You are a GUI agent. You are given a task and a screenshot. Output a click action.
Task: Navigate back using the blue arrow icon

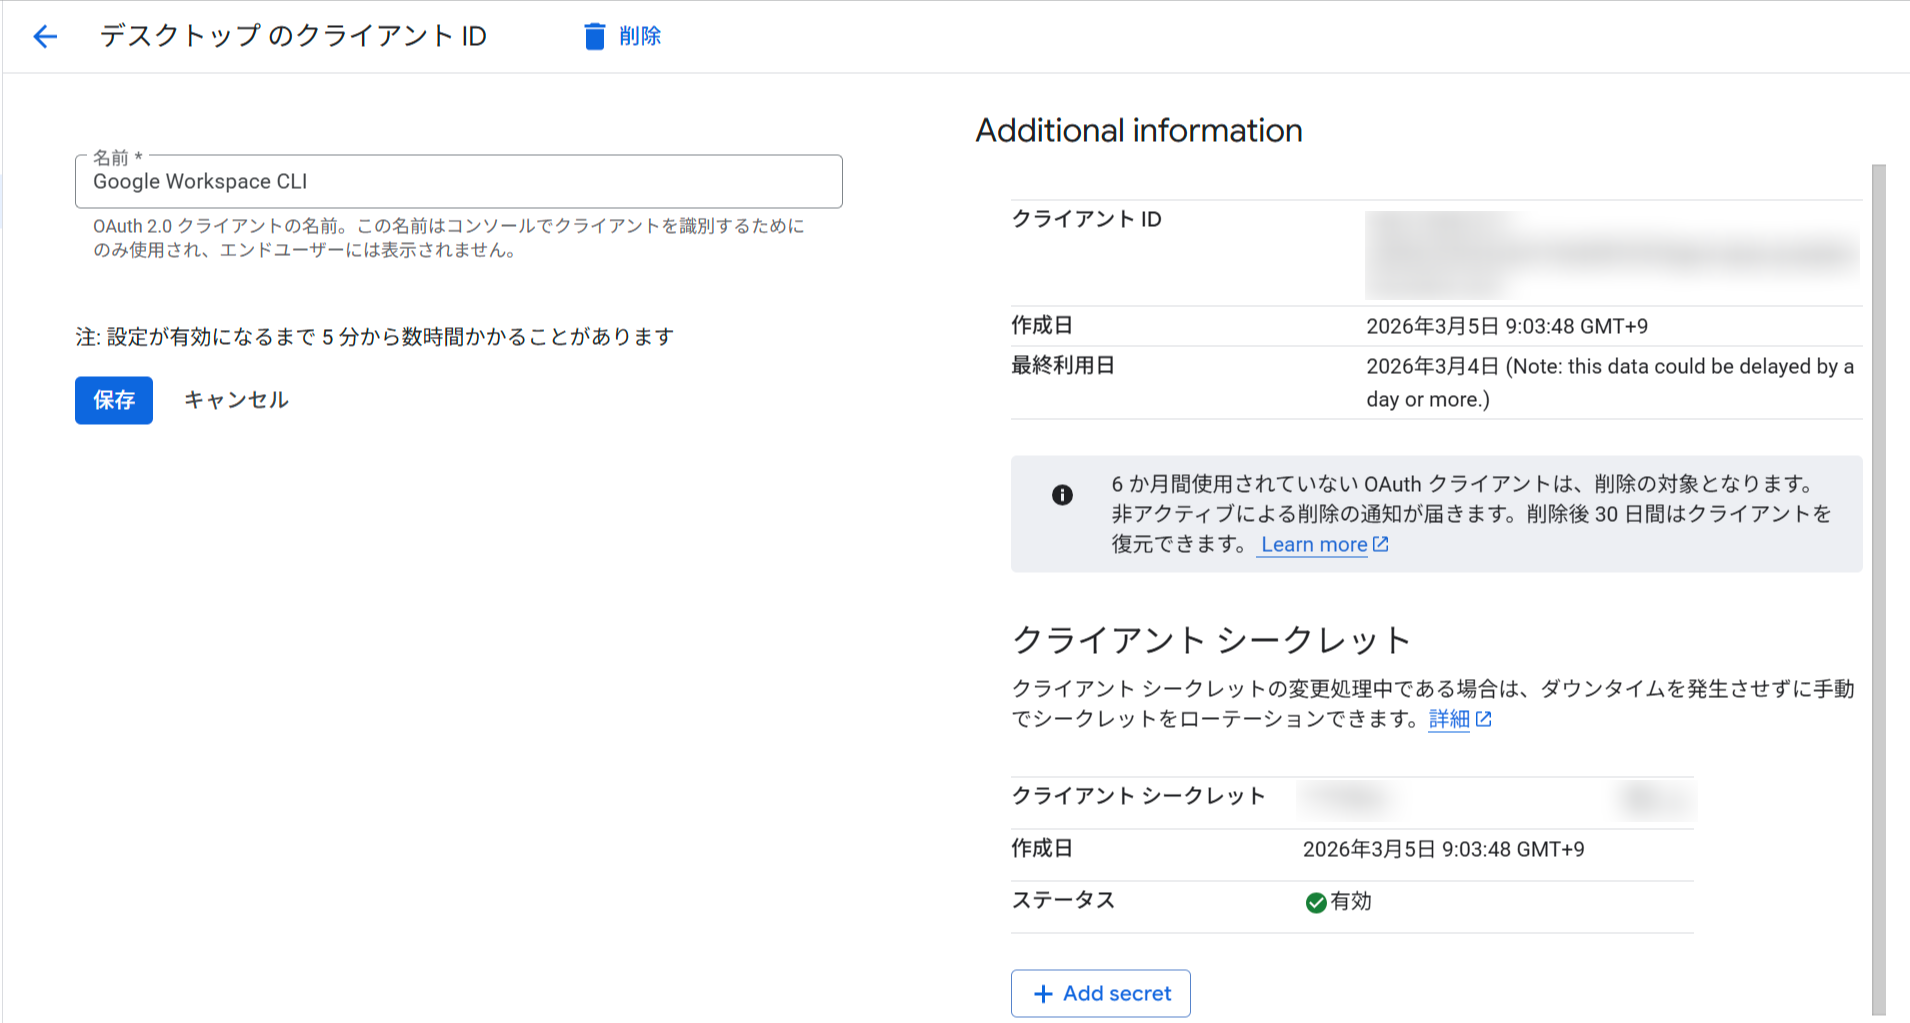(44, 36)
